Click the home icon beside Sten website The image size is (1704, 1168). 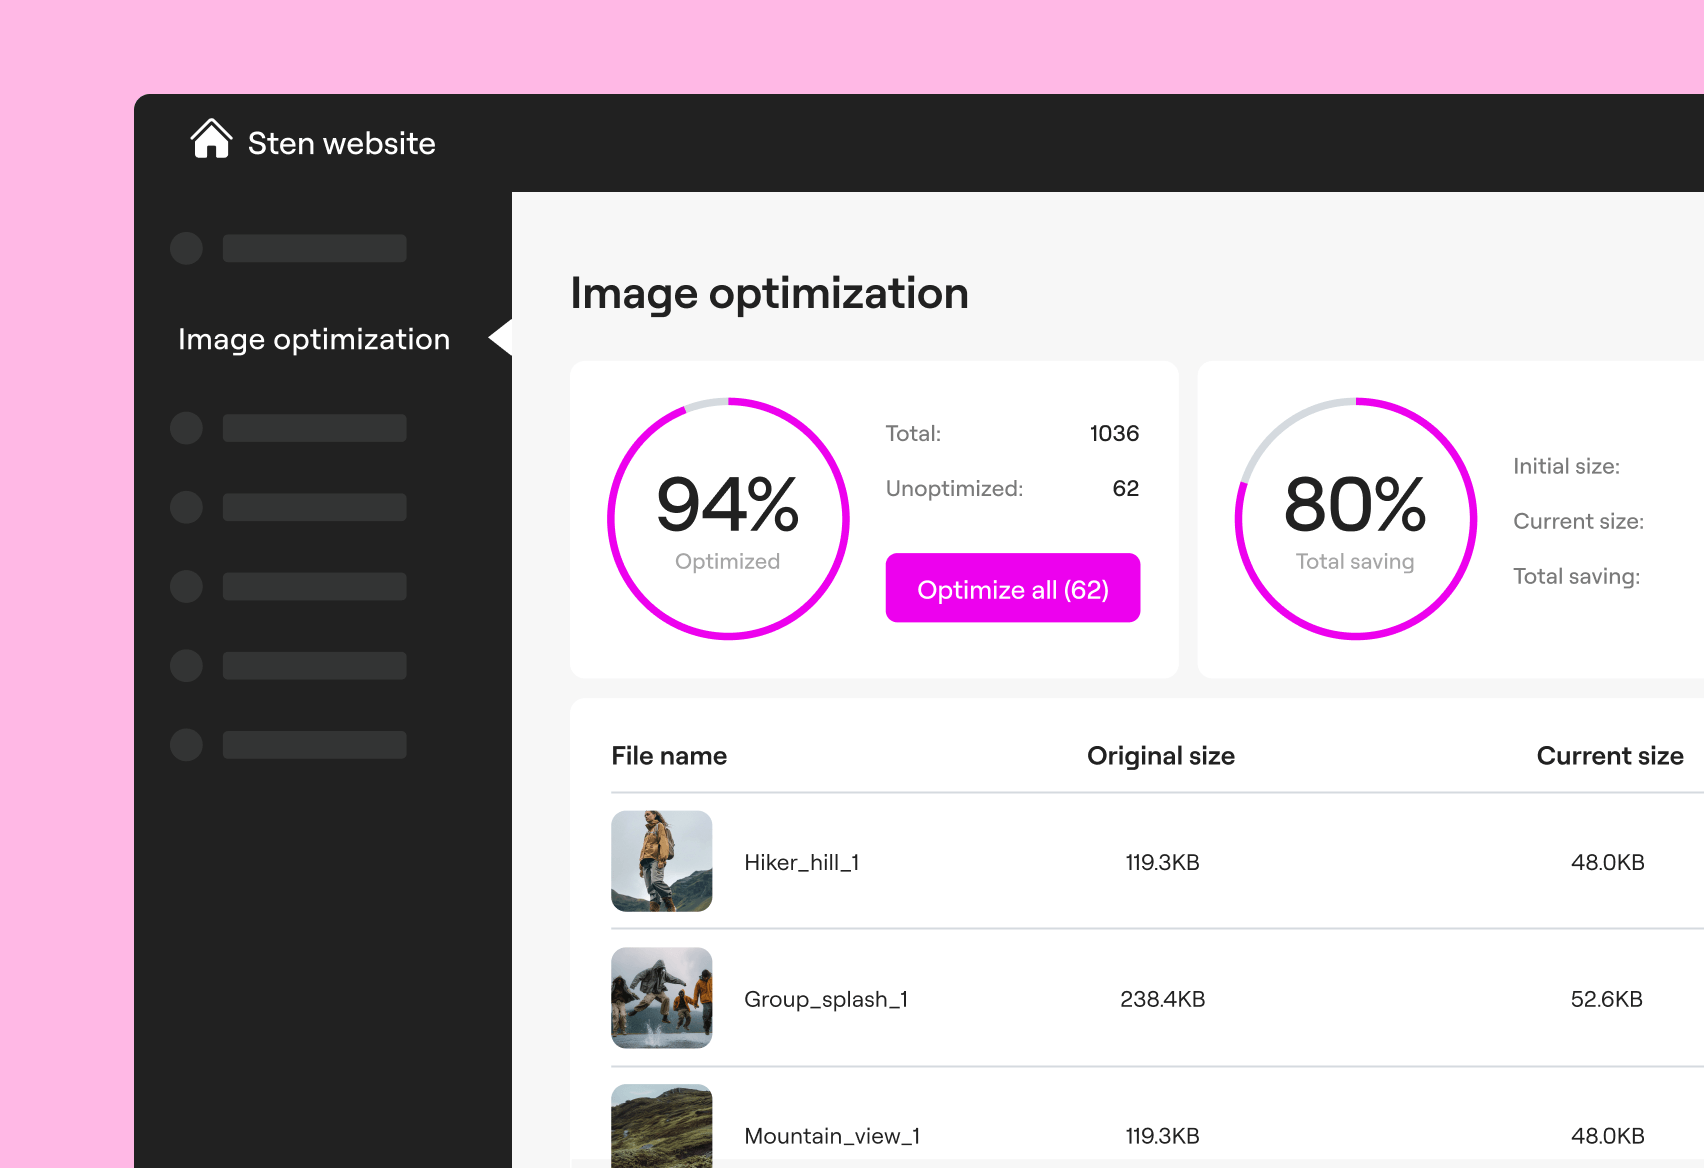[x=211, y=140]
